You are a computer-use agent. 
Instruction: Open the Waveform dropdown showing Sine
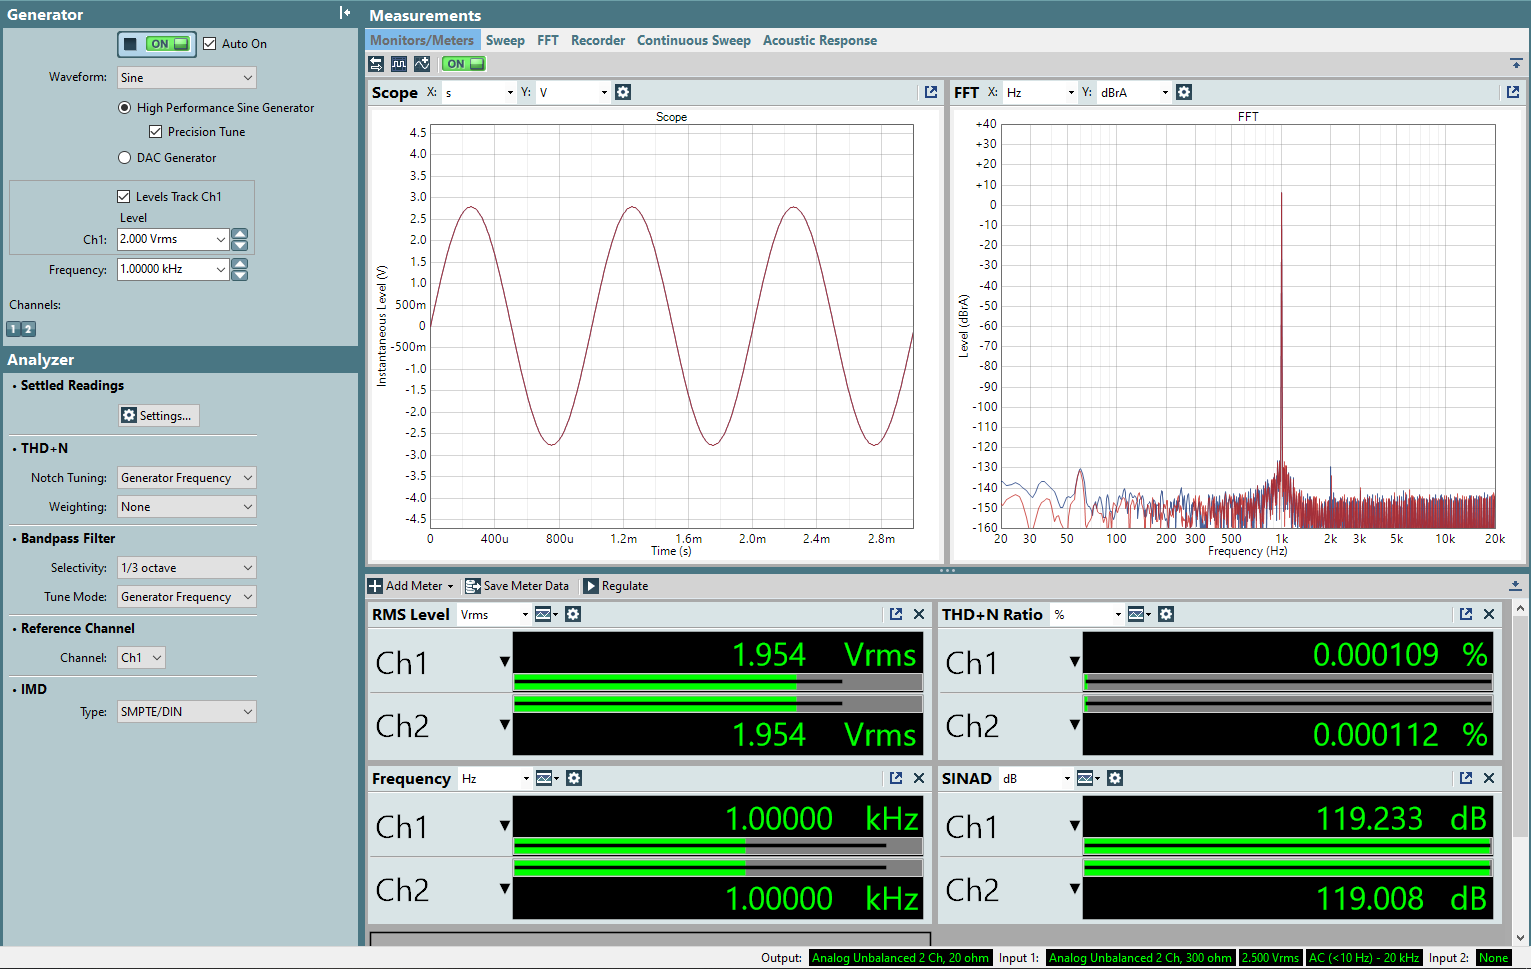coord(186,77)
